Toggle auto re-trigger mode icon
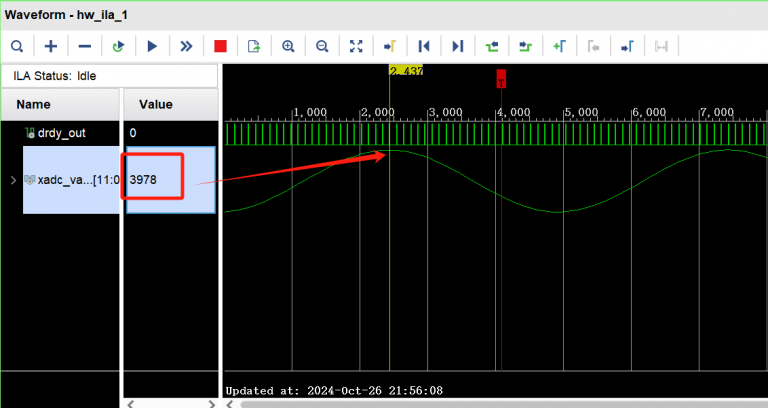The height and width of the screenshot is (408, 768). [x=119, y=46]
